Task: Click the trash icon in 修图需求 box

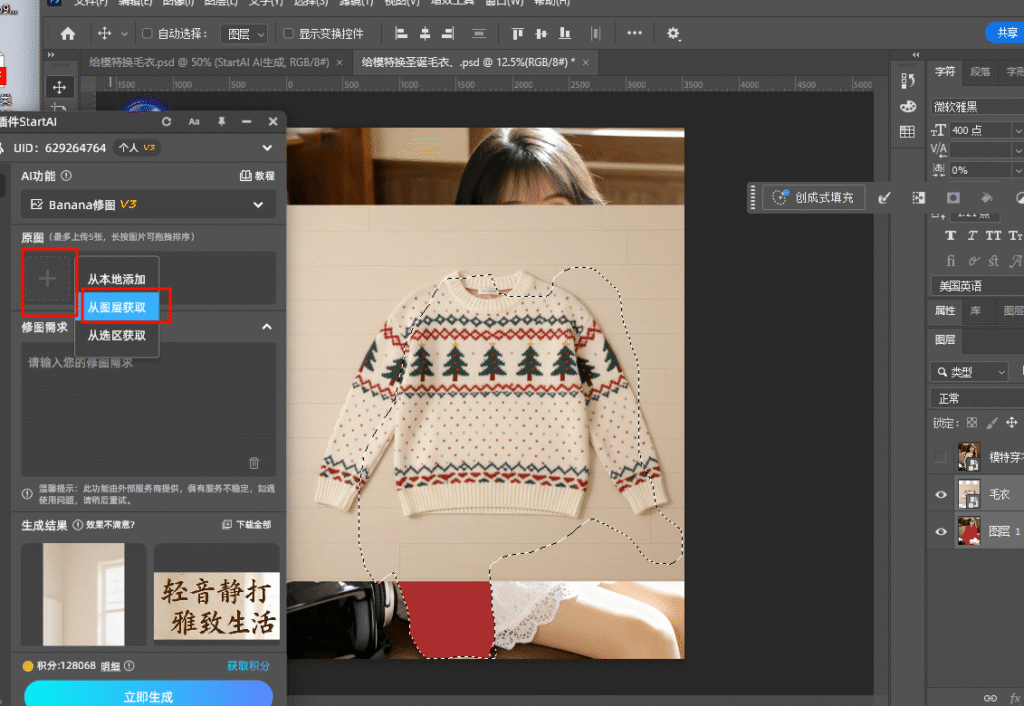Action: (254, 463)
